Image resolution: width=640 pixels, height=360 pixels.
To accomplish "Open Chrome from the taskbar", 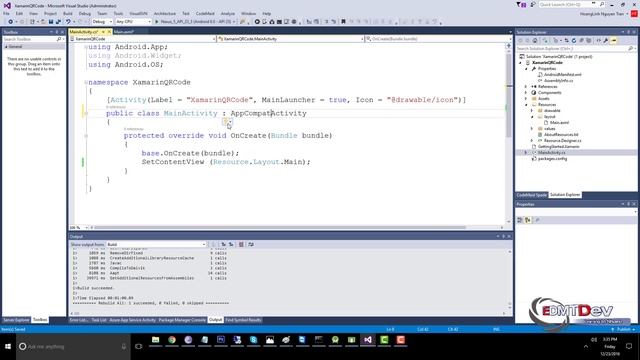I will [172, 340].
